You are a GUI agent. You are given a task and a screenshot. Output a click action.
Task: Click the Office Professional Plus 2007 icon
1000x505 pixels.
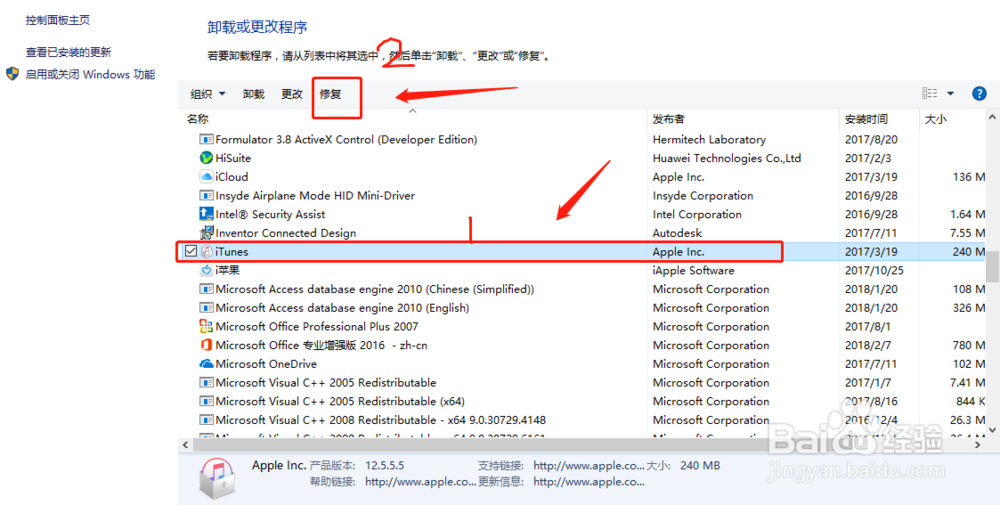click(x=206, y=326)
